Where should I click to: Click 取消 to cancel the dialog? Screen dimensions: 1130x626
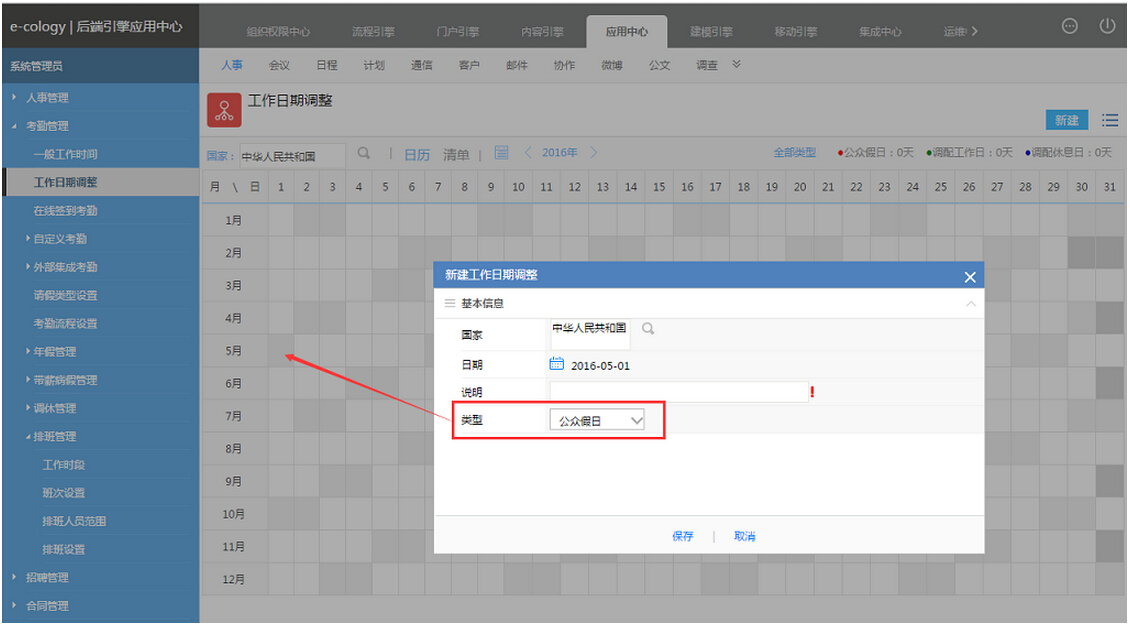(x=744, y=536)
